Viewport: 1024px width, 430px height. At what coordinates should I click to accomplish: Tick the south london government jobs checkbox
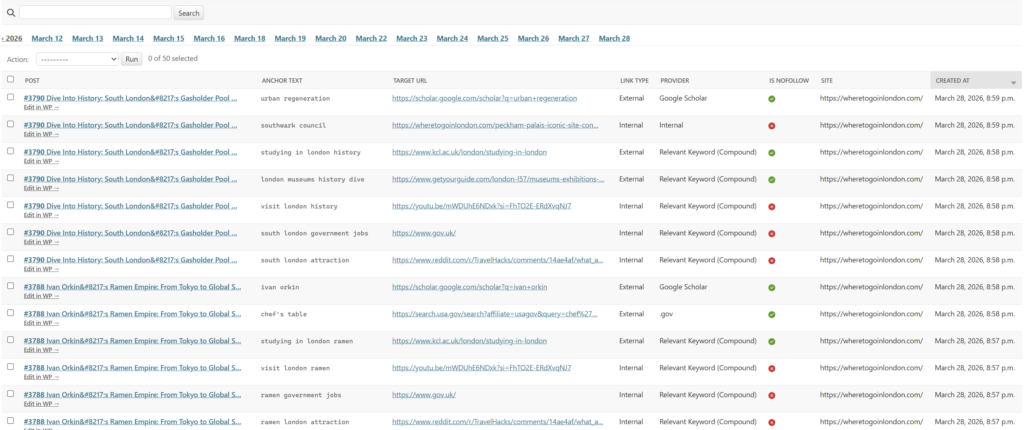10,231
